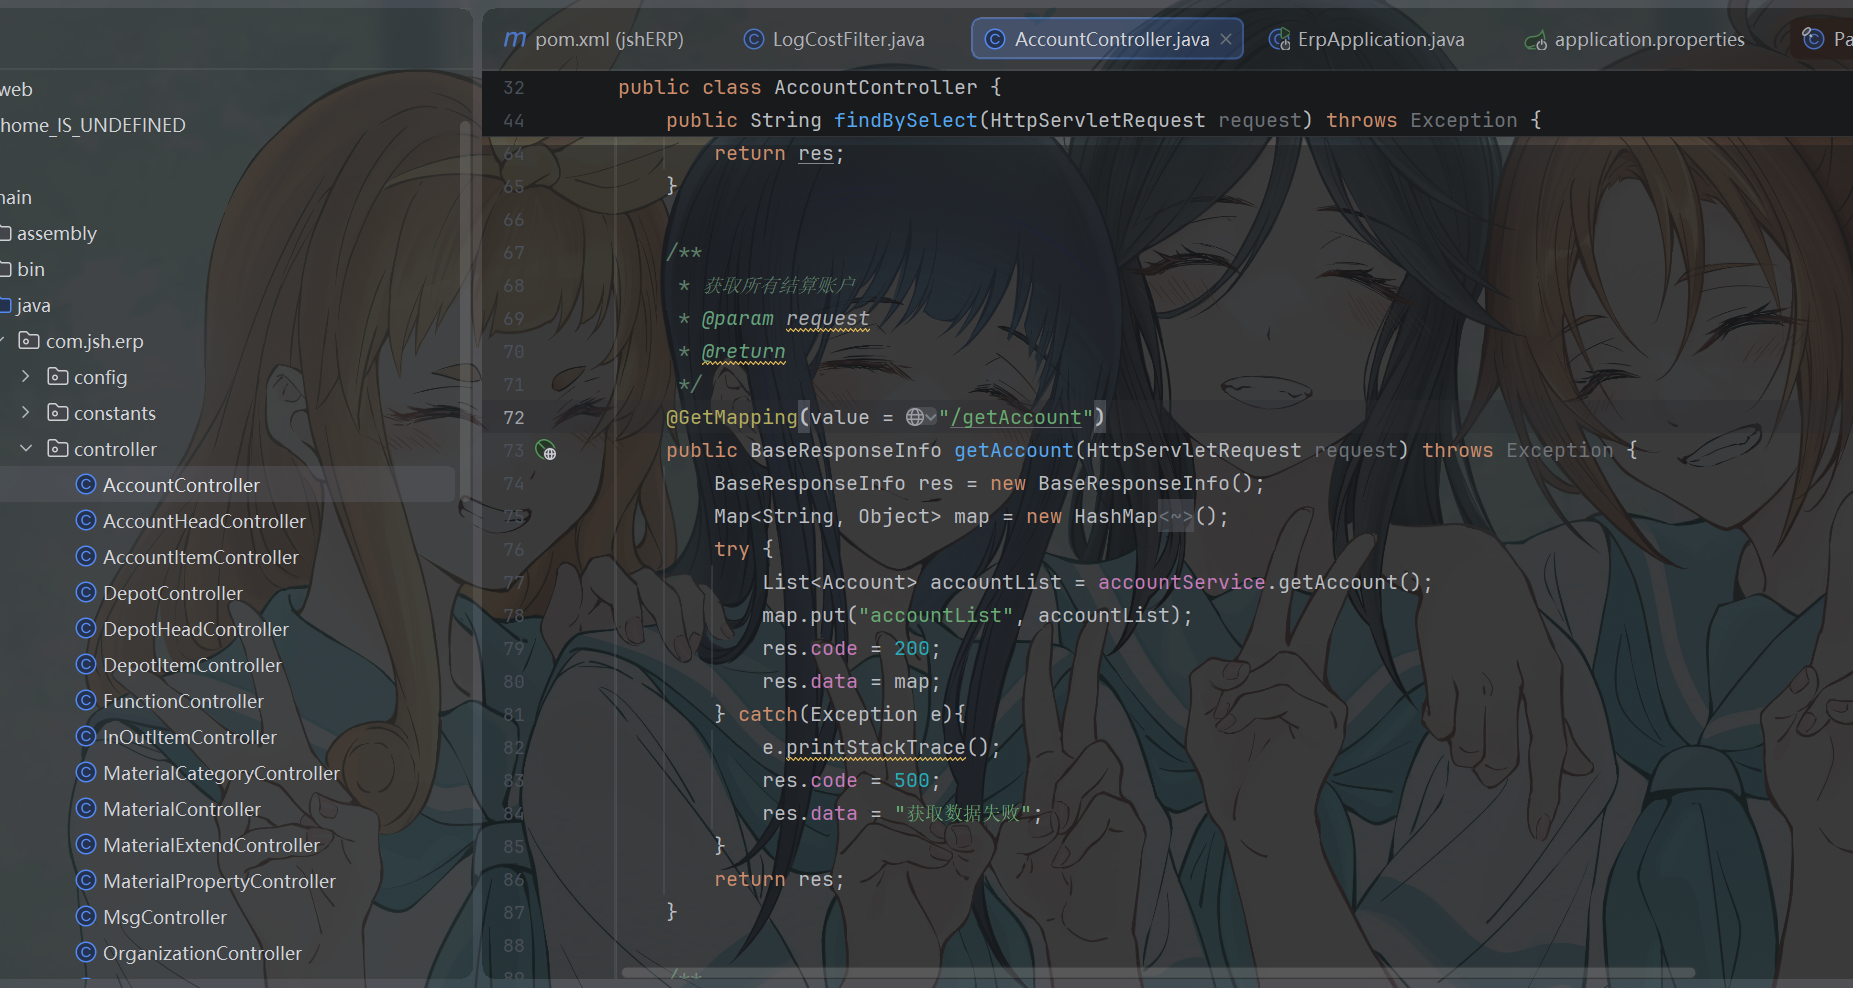Image resolution: width=1853 pixels, height=988 pixels.
Task: Follow the "/getAccount" mapping URL link
Action: point(1016,418)
